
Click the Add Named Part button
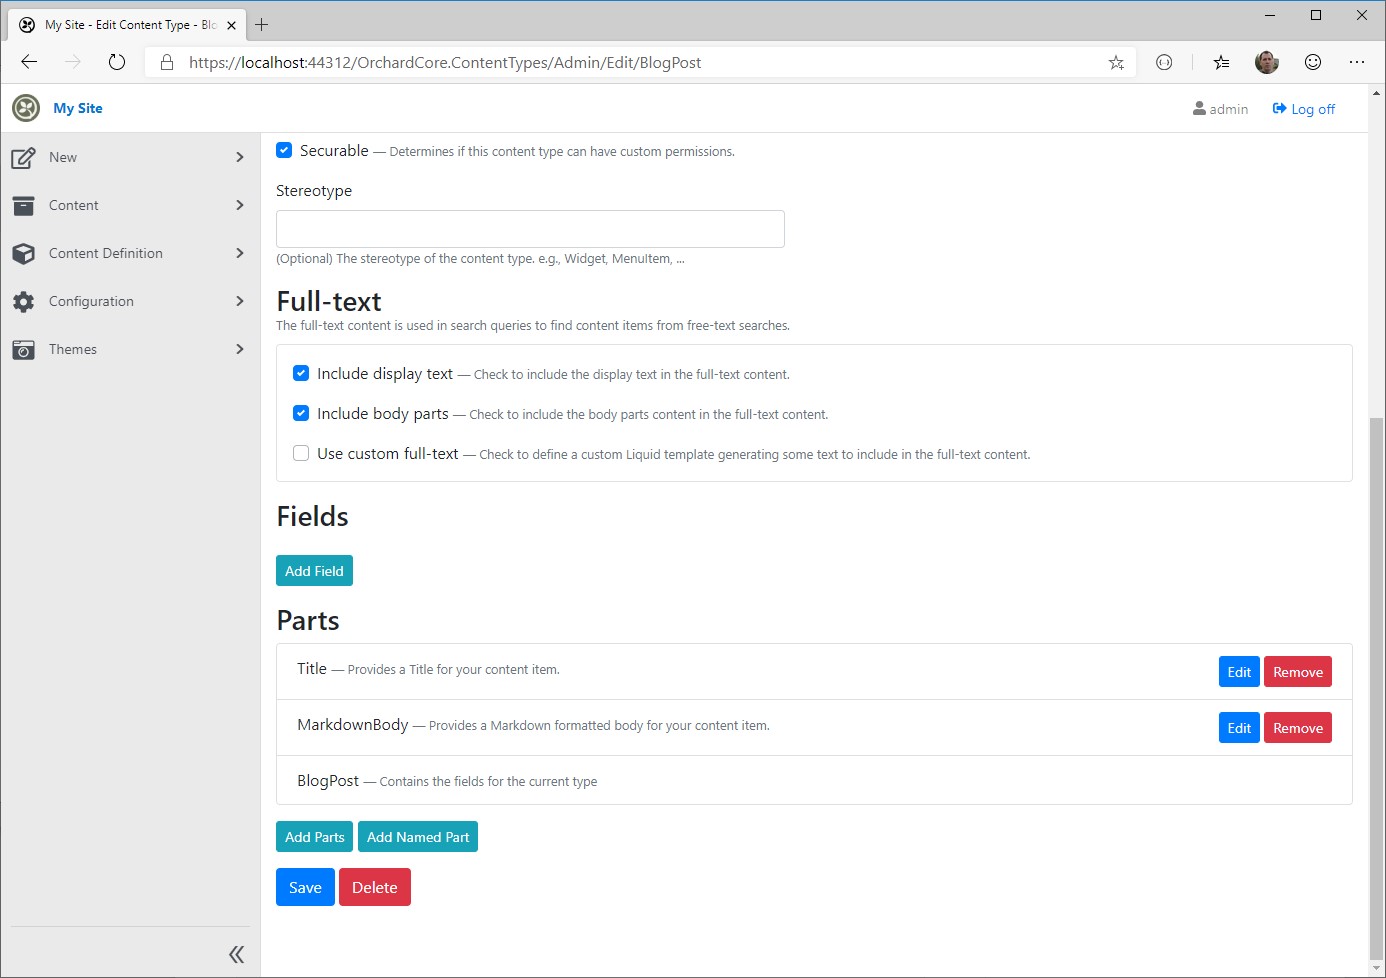[418, 836]
